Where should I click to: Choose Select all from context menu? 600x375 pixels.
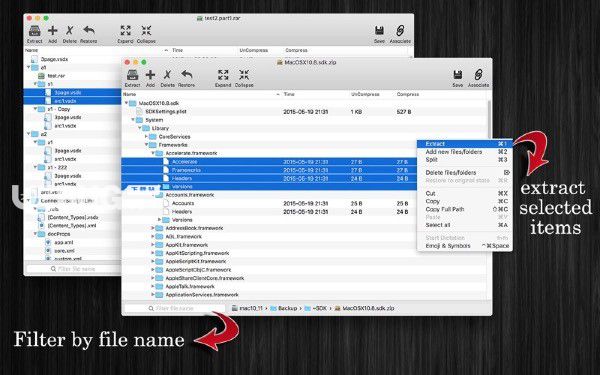click(x=465, y=225)
